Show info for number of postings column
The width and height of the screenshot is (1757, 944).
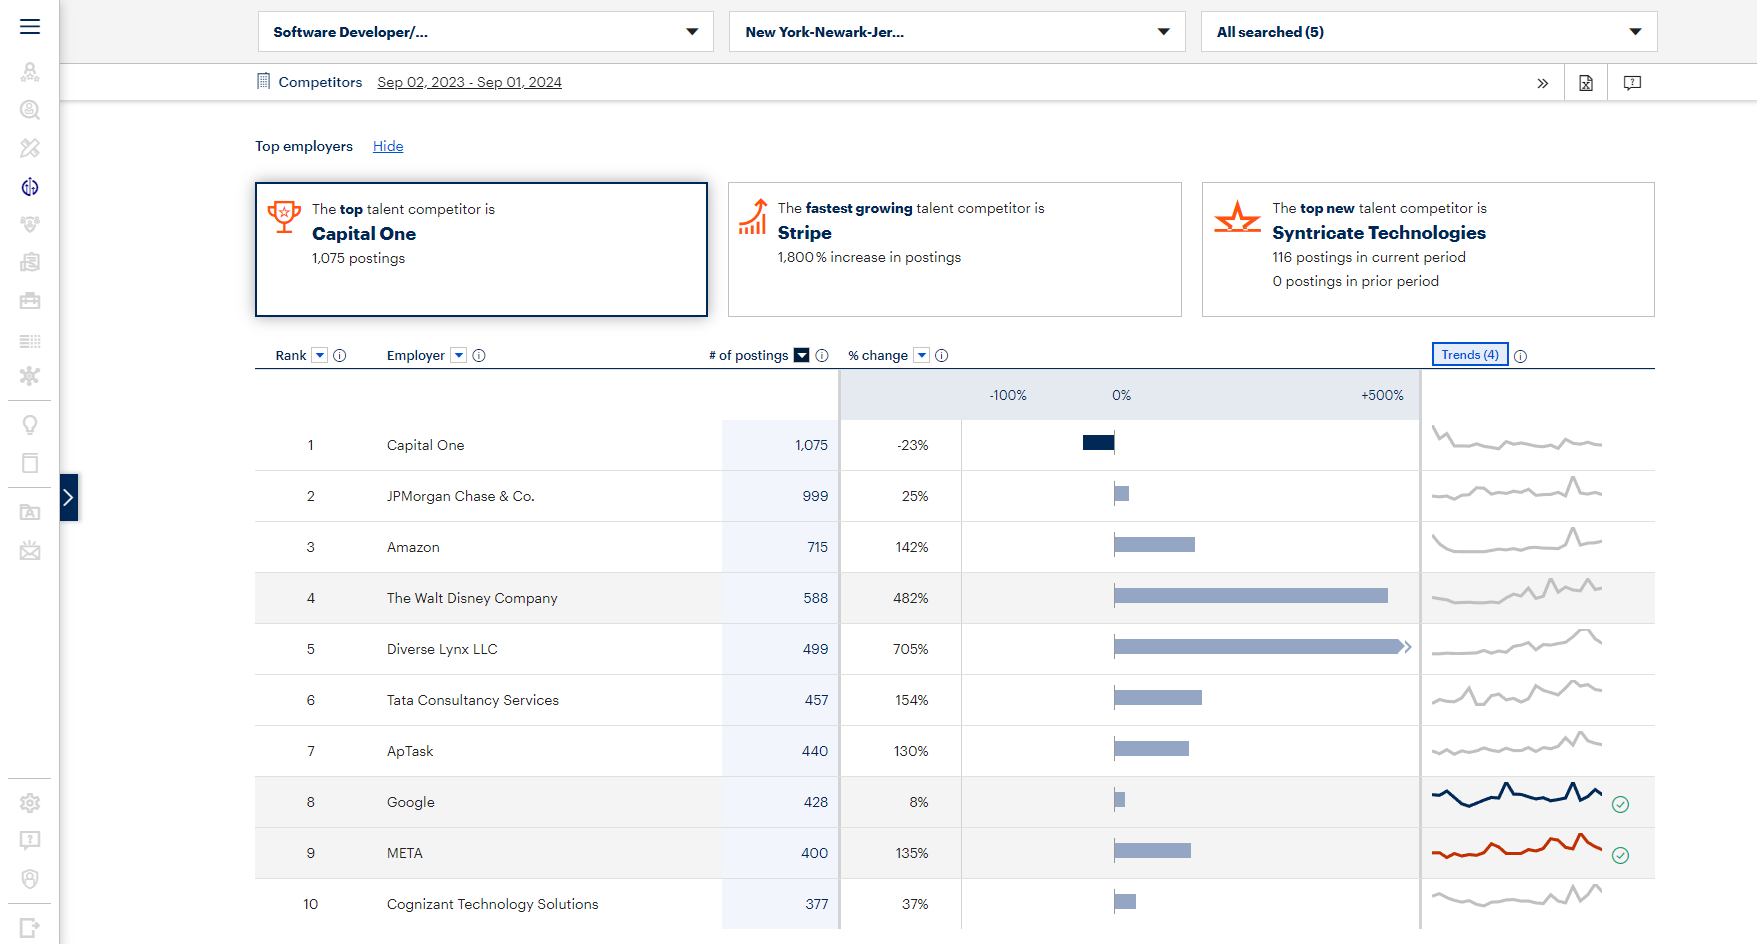[822, 356]
